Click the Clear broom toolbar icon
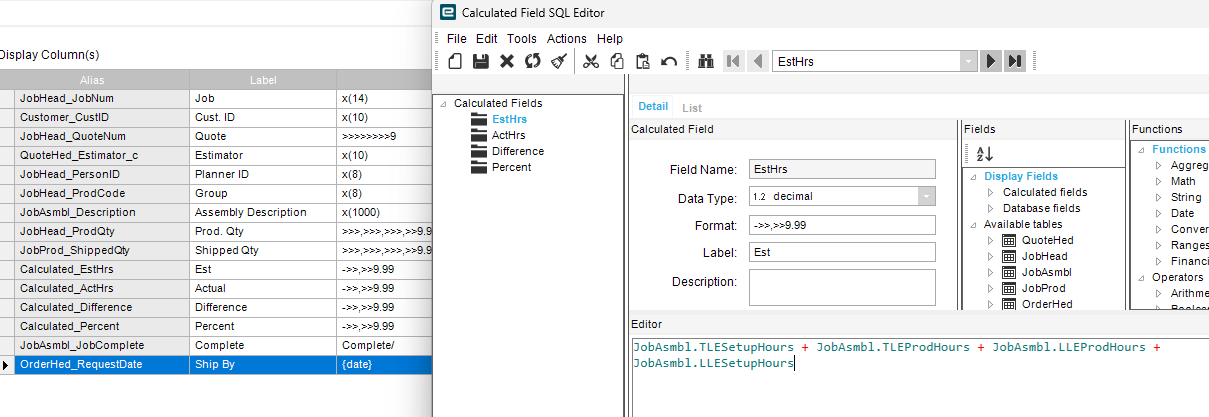The width and height of the screenshot is (1209, 417). pos(558,61)
